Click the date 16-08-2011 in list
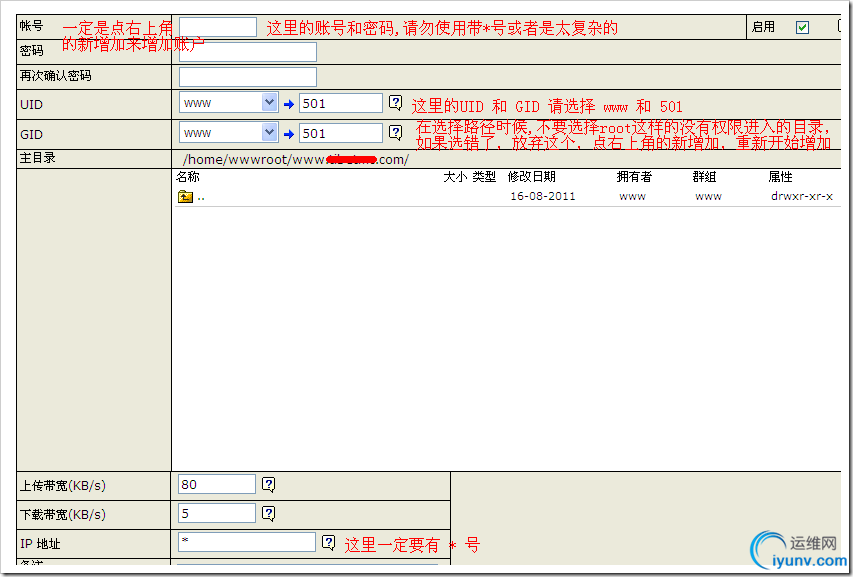853x577 pixels. [542, 196]
